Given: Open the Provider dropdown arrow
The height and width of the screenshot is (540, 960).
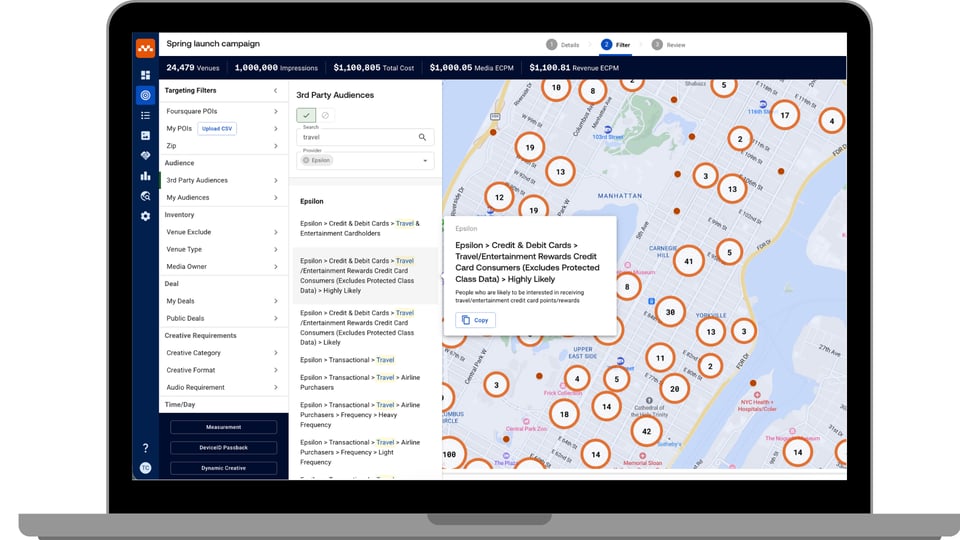Looking at the screenshot, I should [x=424, y=160].
